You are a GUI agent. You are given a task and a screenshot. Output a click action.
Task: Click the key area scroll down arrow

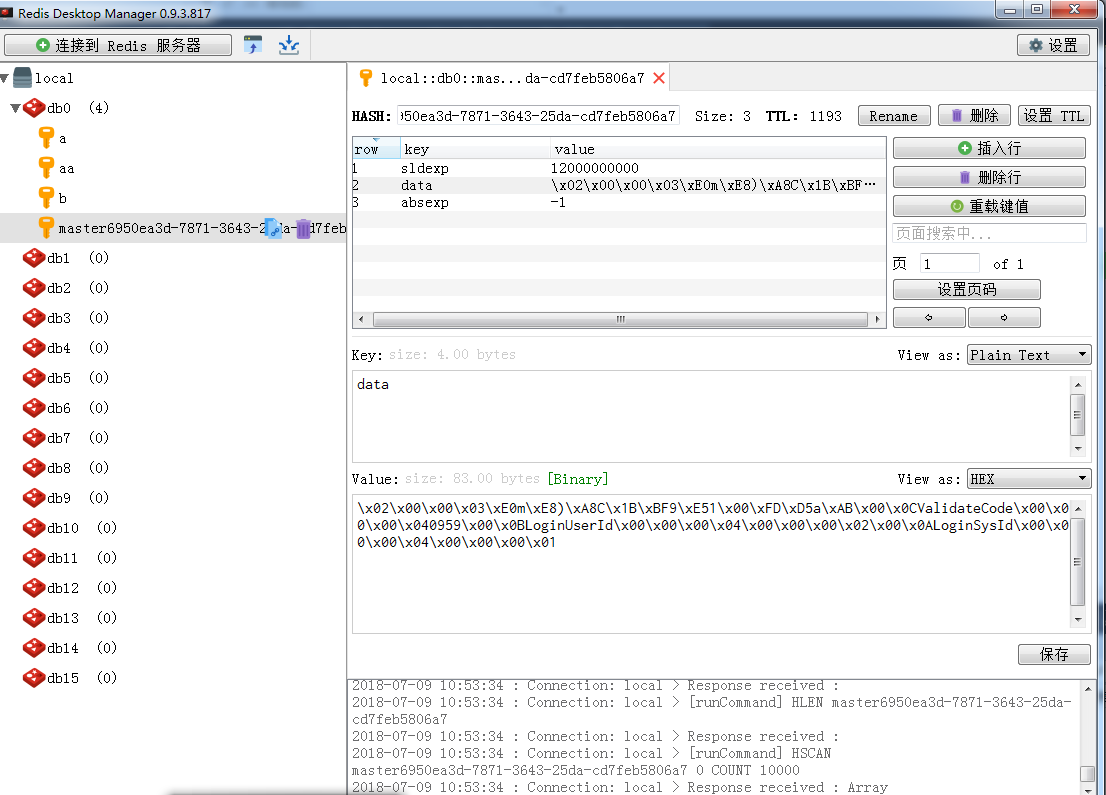click(1077, 449)
